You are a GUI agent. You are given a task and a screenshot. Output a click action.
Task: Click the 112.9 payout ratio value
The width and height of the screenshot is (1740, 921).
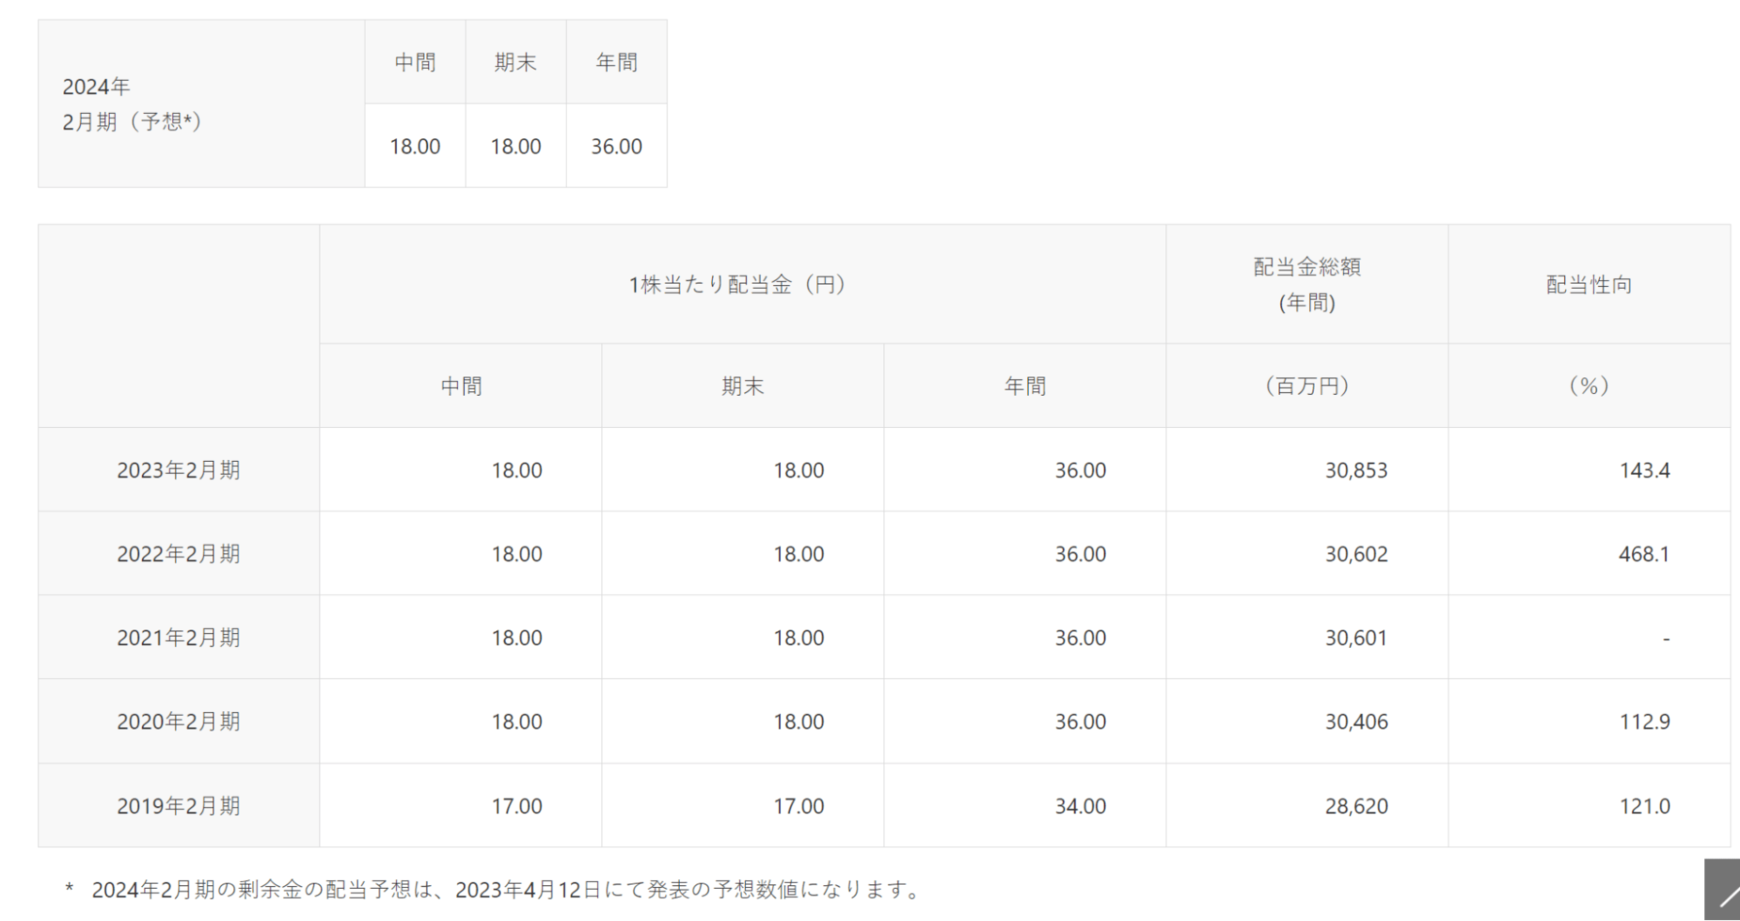click(x=1644, y=722)
